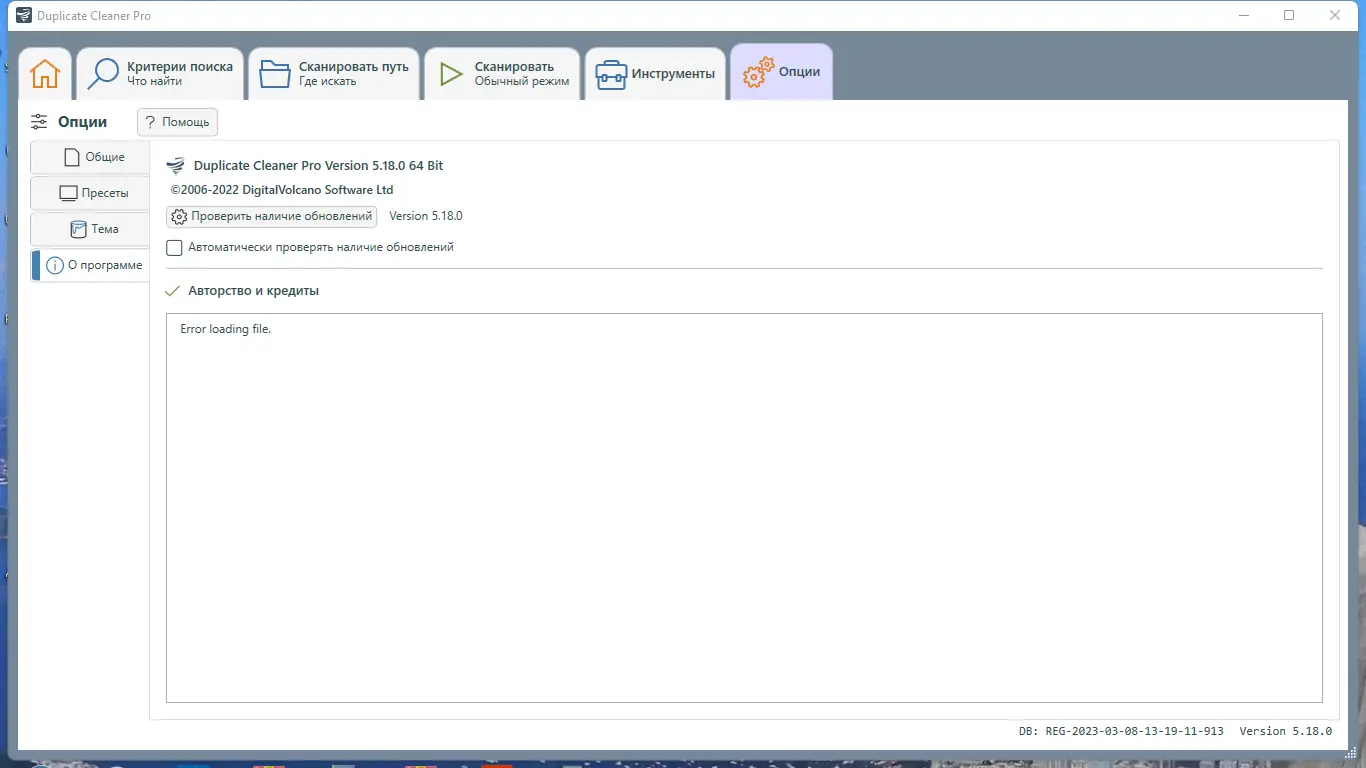Close the Duplicate Cleaner Pro window
The width and height of the screenshot is (1366, 768).
(1335, 15)
